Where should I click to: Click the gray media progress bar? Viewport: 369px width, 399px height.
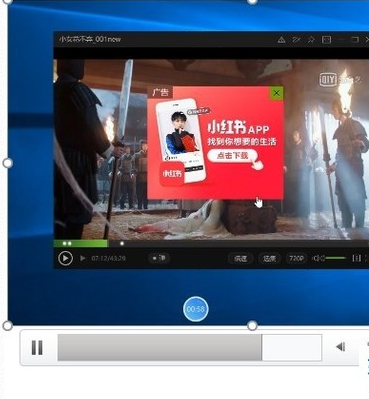pyautogui.click(x=190, y=348)
